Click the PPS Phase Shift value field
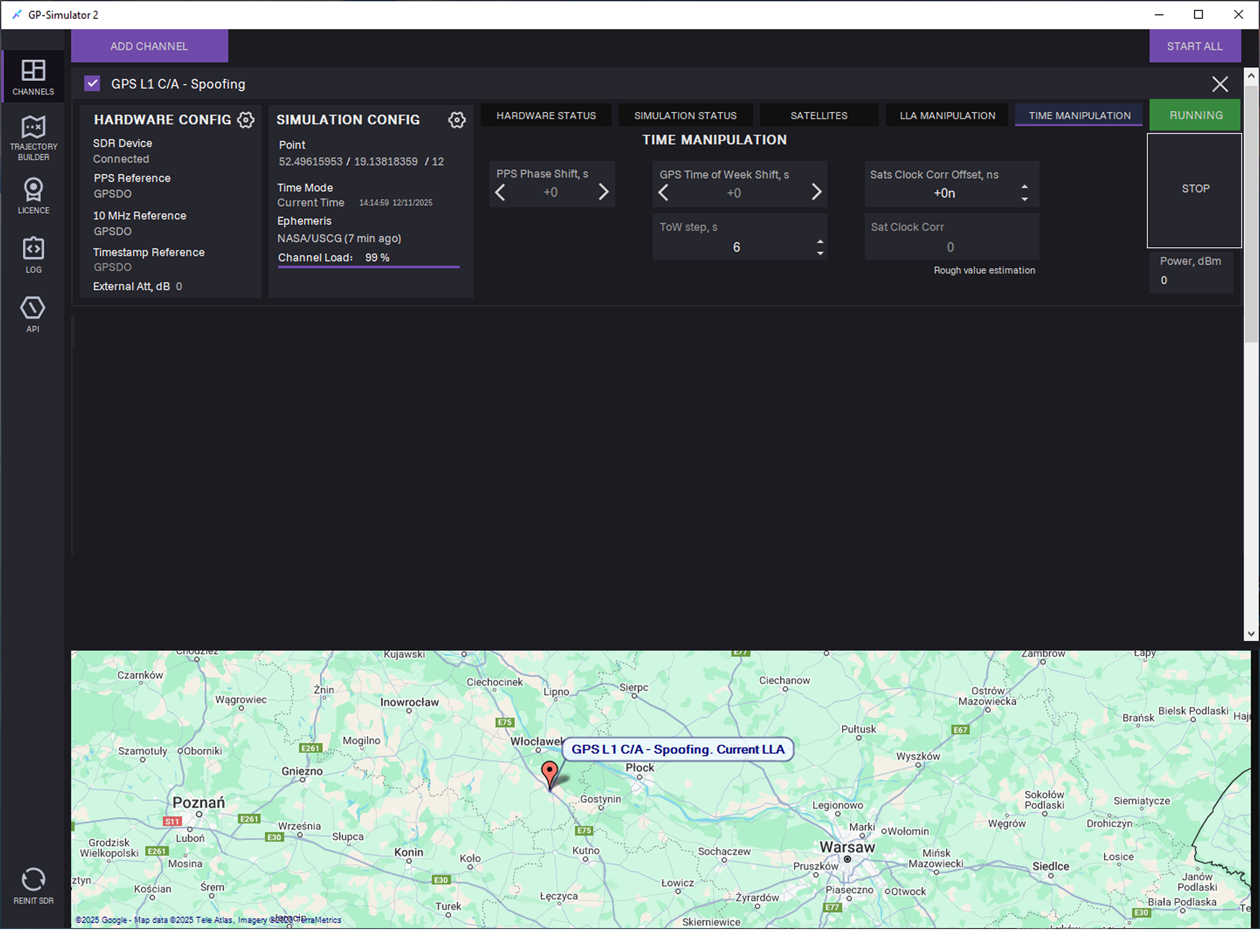1260x932 pixels. 551,193
